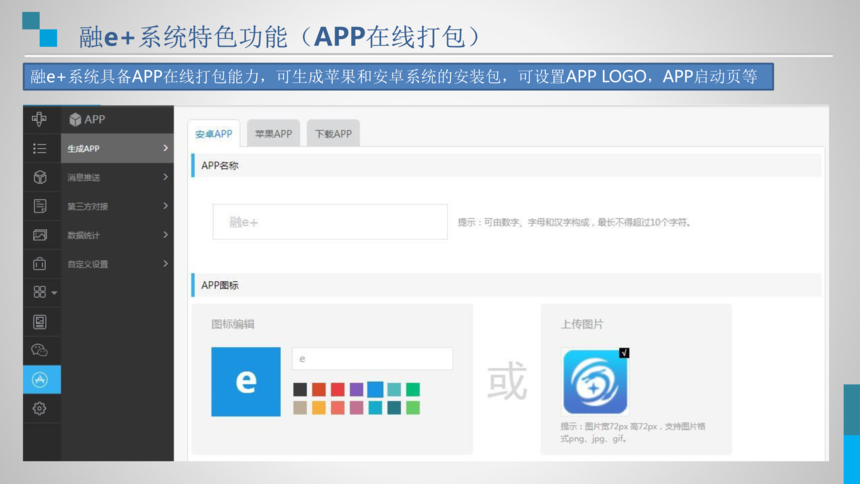Click the briefcase icon in left sidebar
This screenshot has width=860, height=484.
(x=40, y=264)
